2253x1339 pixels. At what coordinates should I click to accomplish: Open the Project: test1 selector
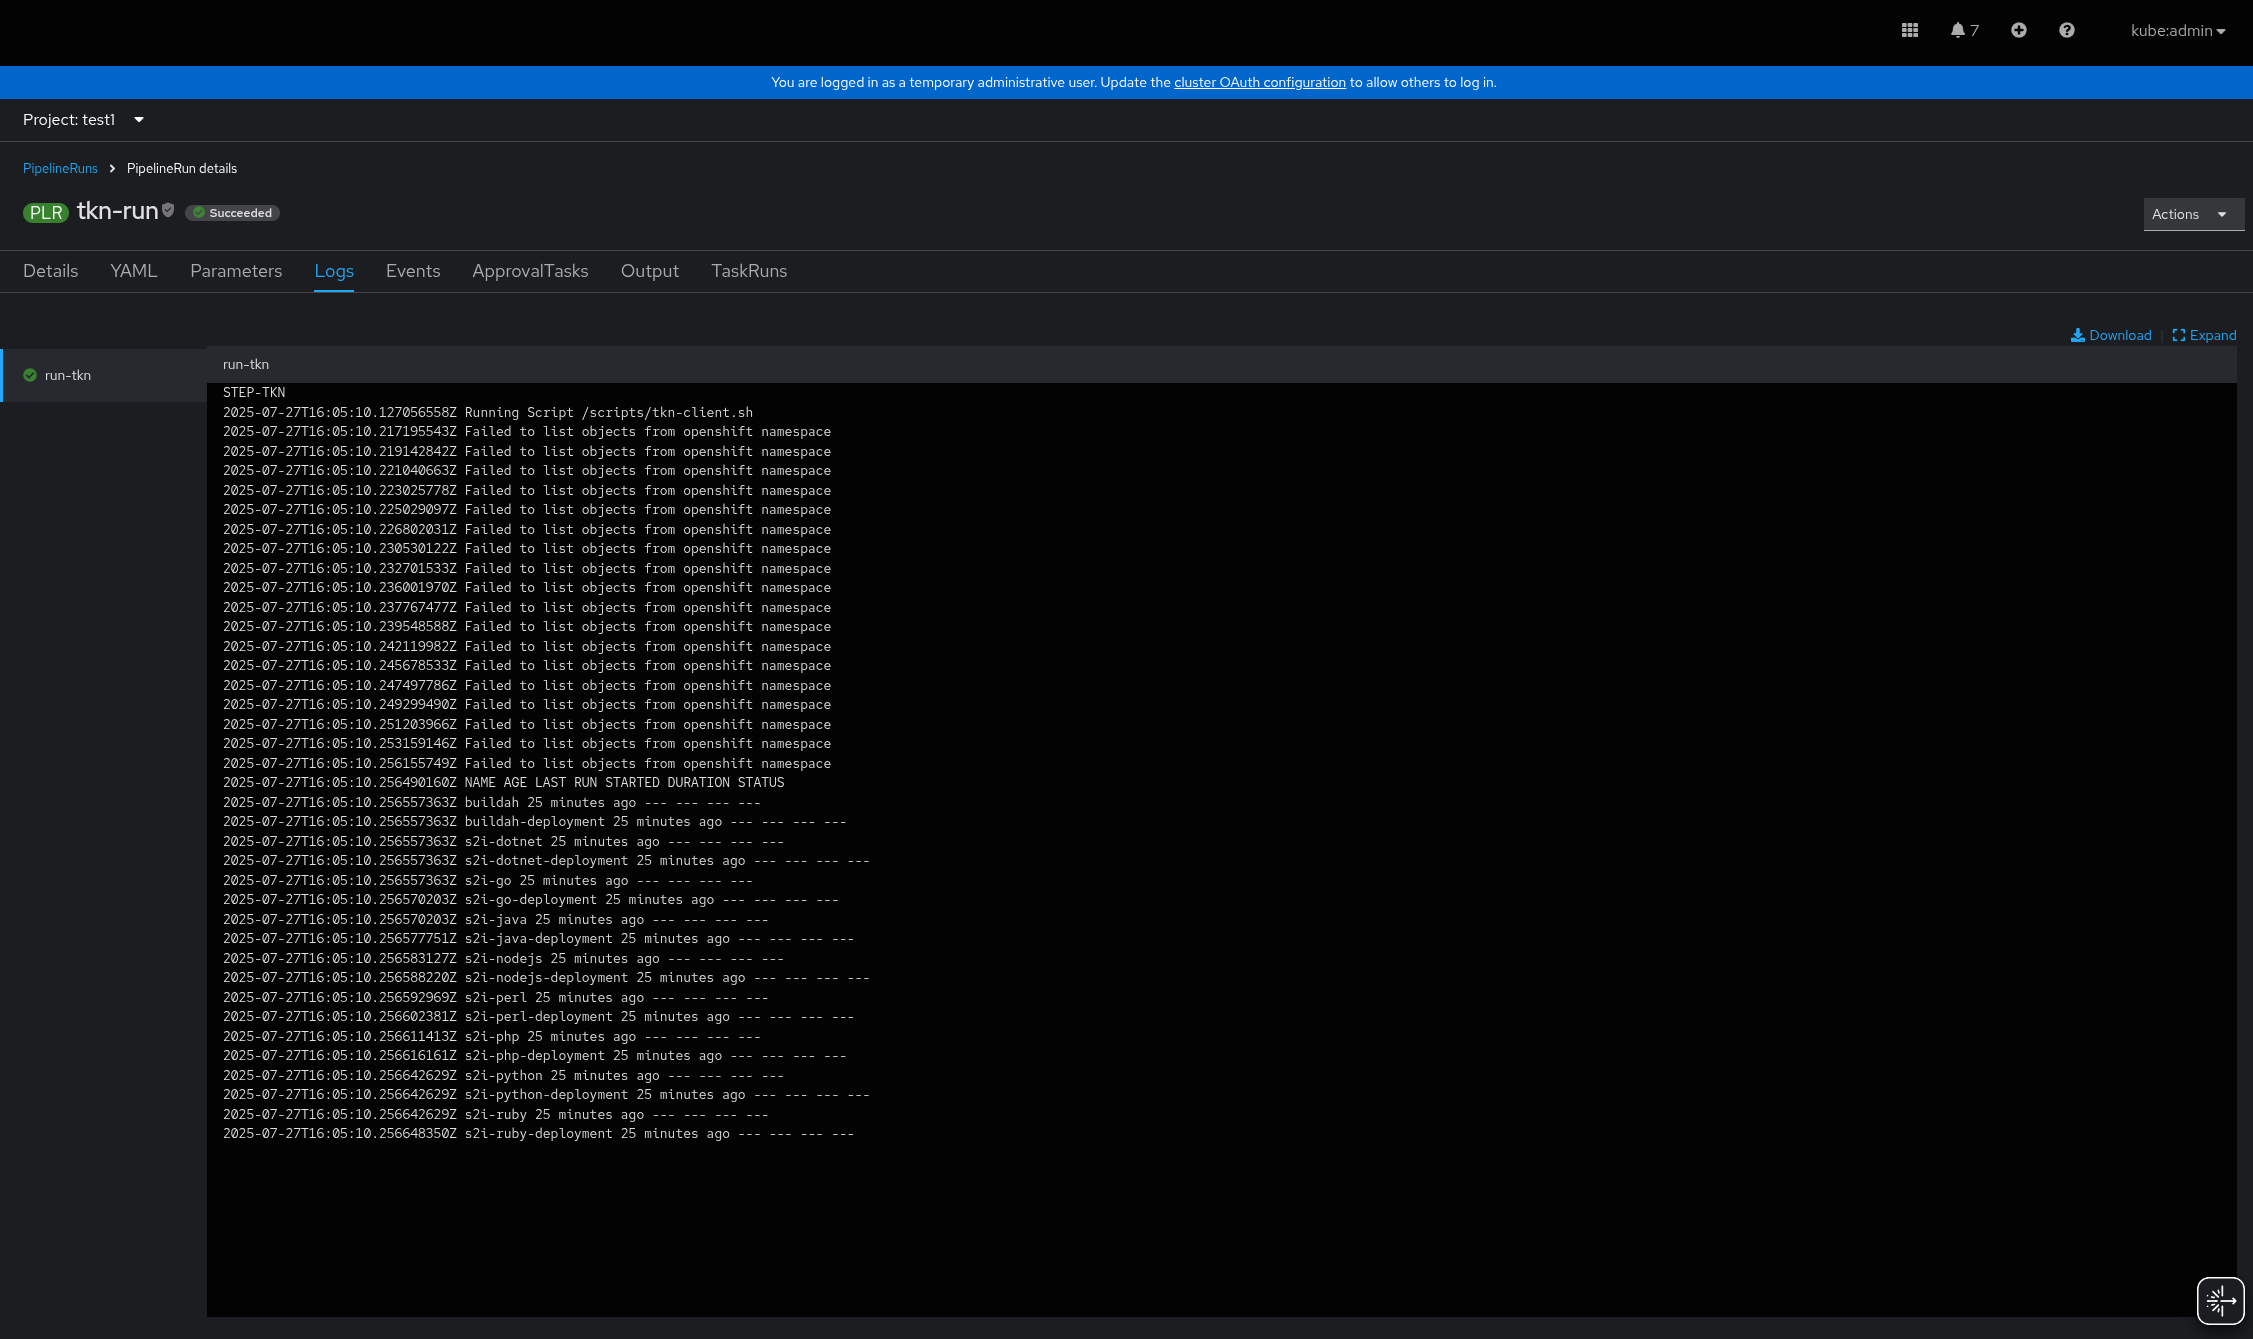(83, 120)
